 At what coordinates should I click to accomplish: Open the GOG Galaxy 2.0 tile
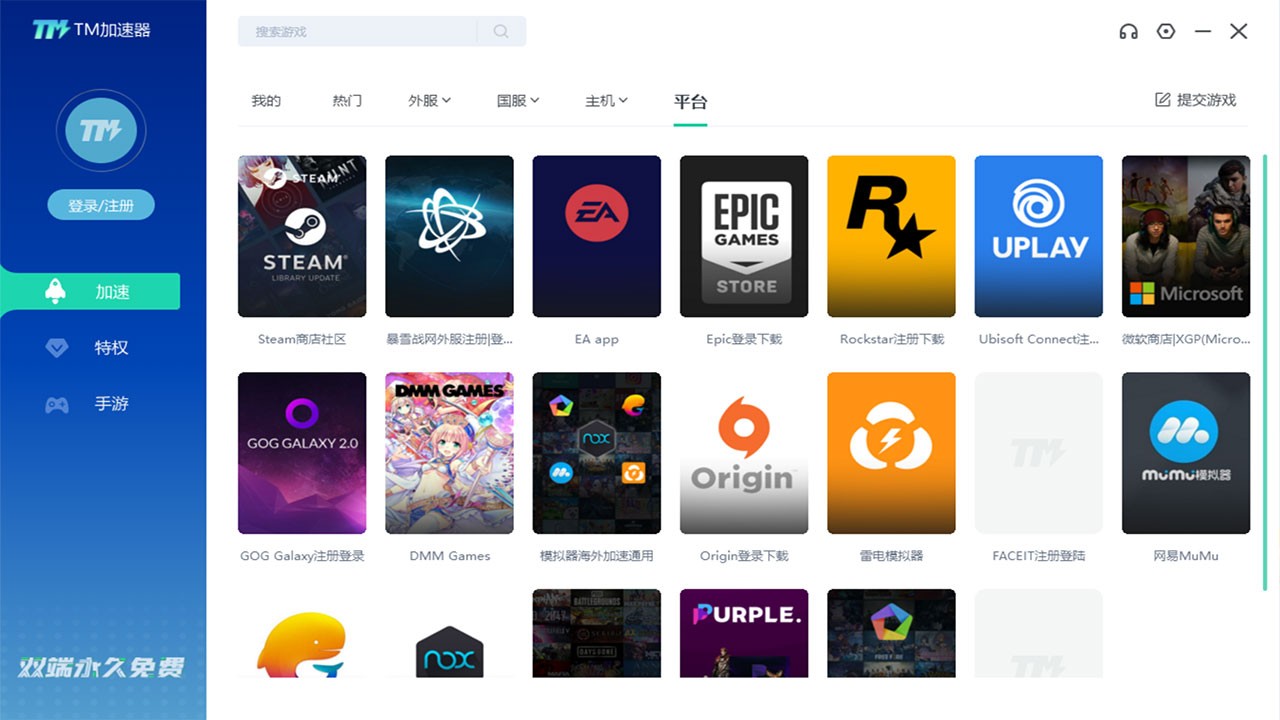[302, 453]
